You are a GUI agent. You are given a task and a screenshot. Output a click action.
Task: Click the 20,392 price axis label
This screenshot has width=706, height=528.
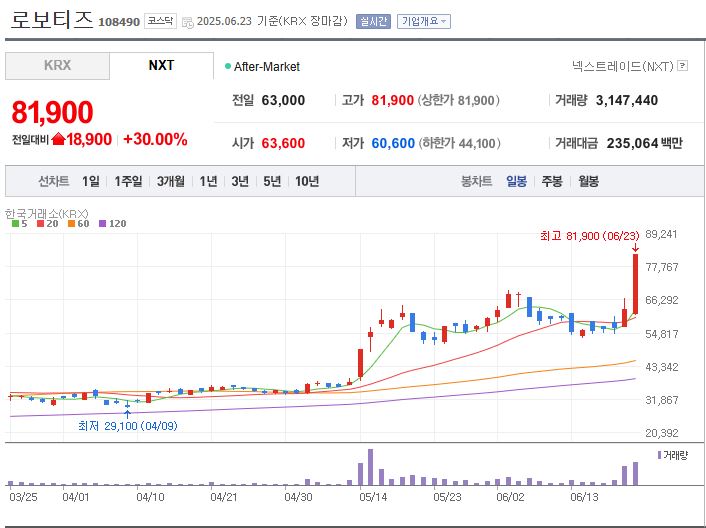pos(661,433)
